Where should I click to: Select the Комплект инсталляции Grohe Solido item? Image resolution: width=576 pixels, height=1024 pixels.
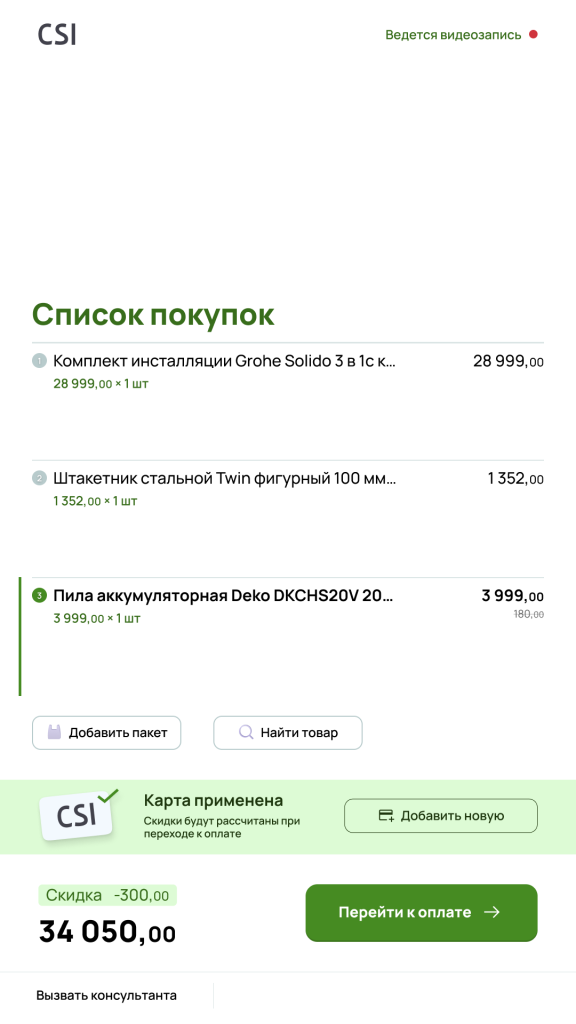[x=287, y=401]
